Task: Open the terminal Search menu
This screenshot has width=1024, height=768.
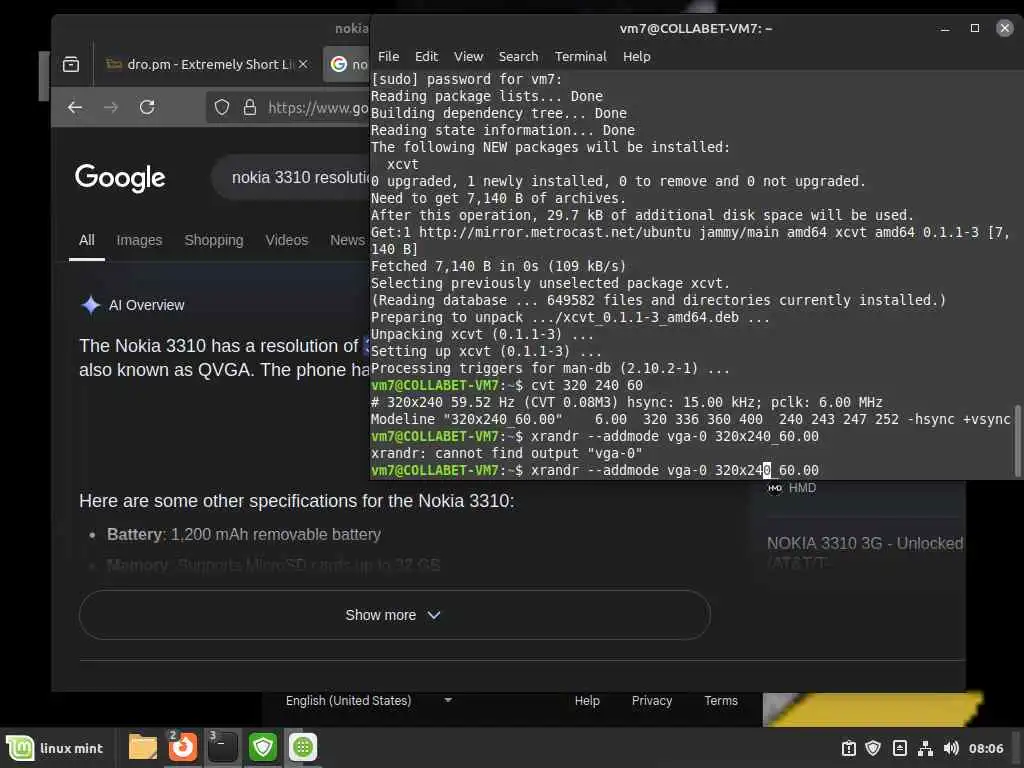Action: [519, 57]
